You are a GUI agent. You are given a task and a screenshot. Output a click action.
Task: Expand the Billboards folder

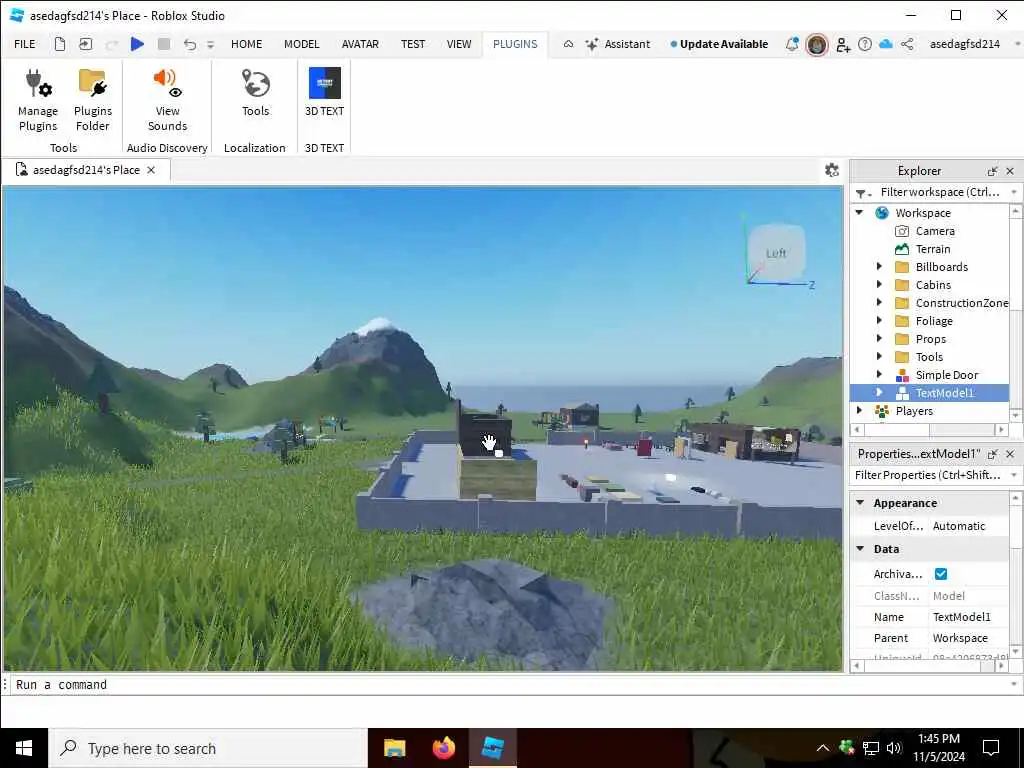pos(879,266)
